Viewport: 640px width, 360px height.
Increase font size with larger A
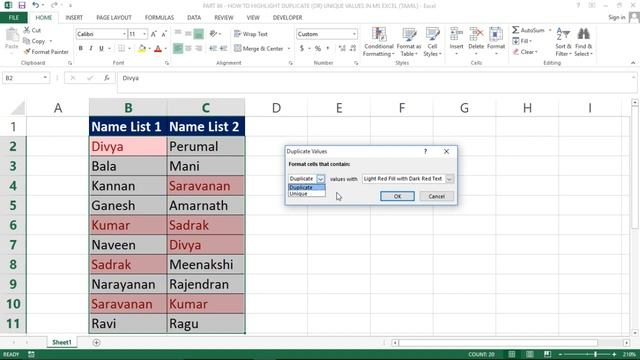coord(153,34)
